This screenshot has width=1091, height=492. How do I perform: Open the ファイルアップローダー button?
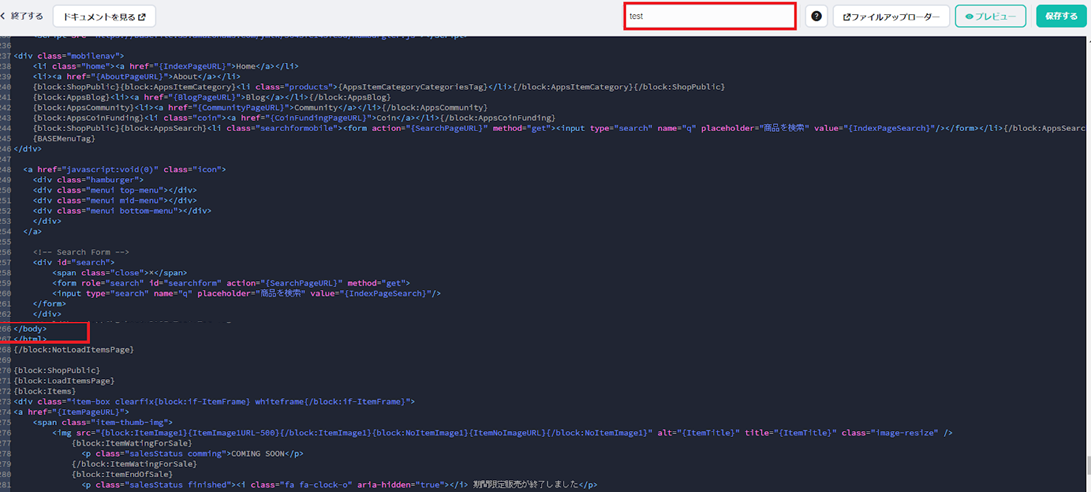pos(891,16)
